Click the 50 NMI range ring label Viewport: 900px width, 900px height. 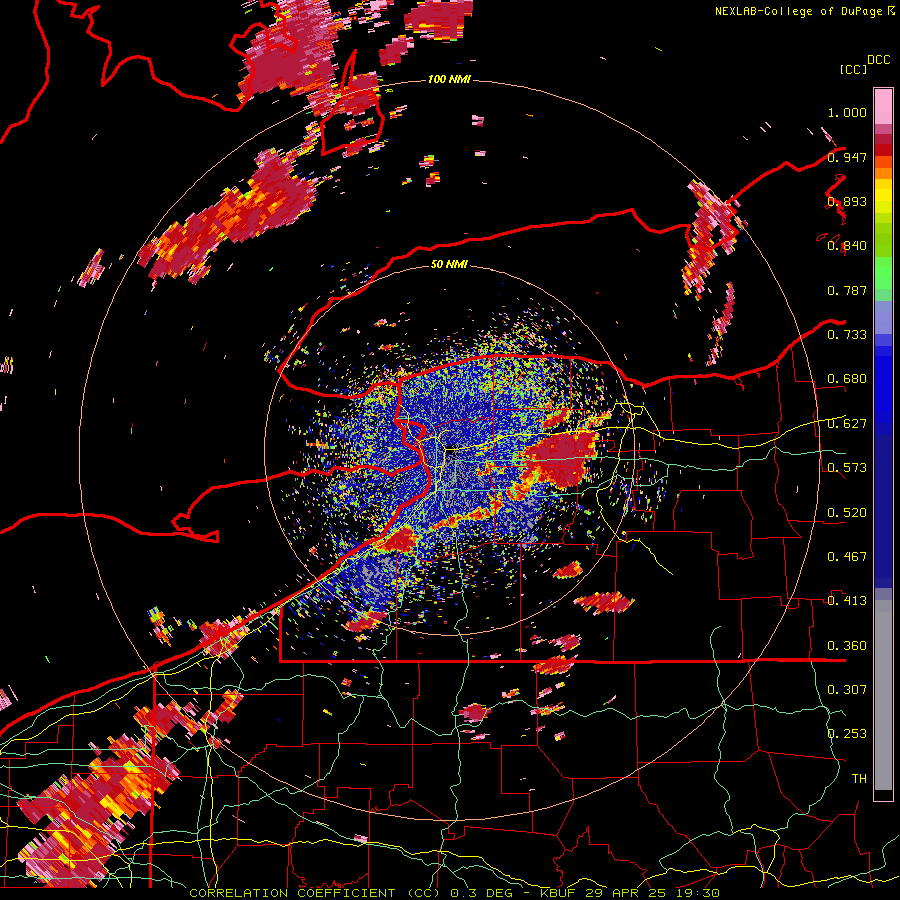449,265
